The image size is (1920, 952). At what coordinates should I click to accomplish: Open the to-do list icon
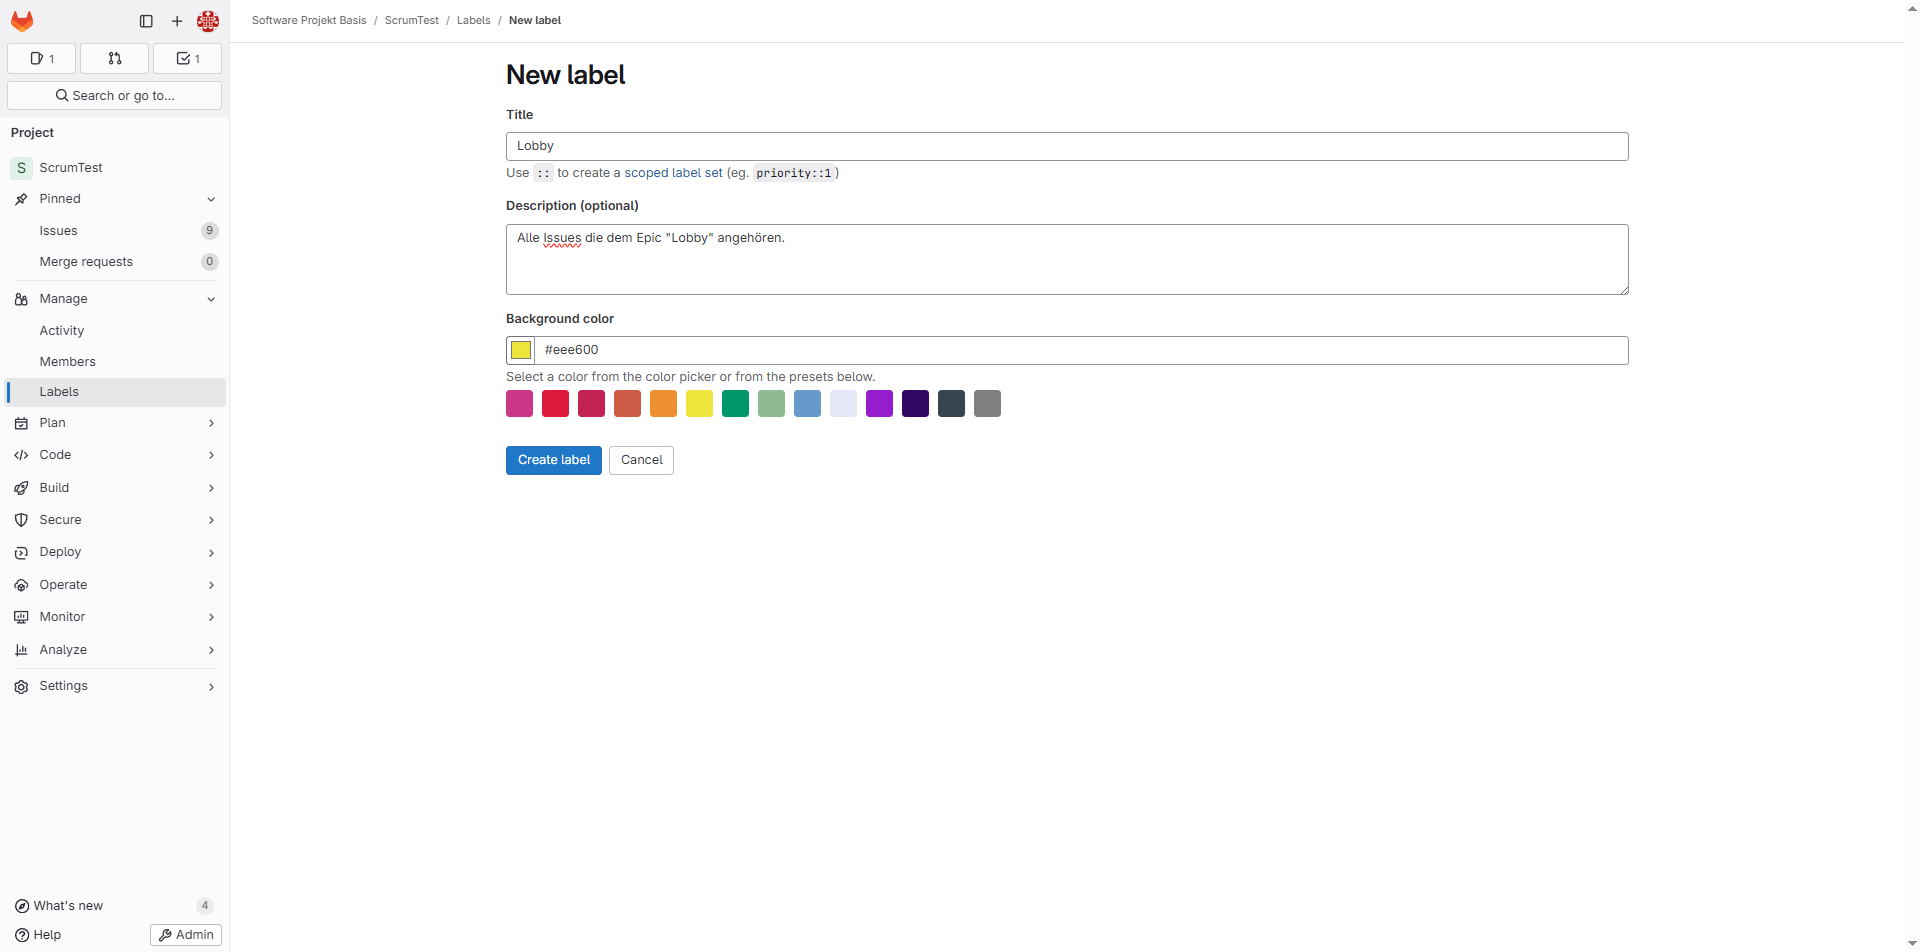point(187,59)
